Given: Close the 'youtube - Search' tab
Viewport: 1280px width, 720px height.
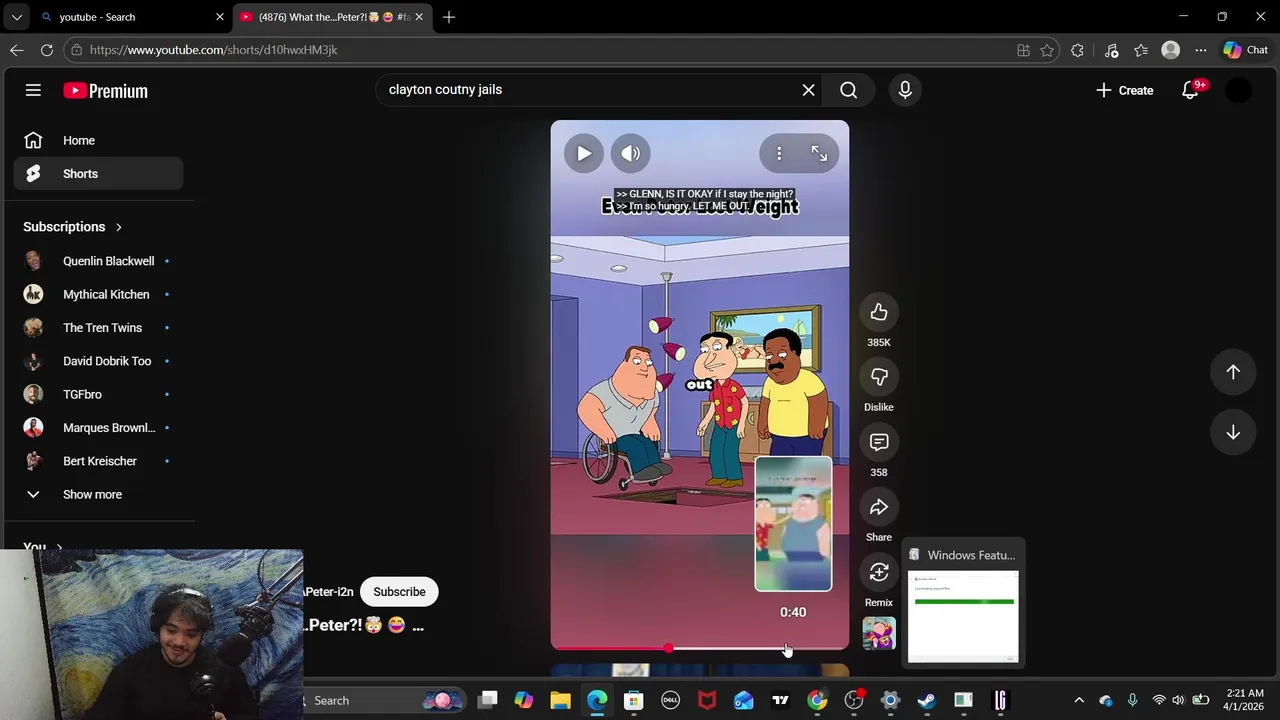Looking at the screenshot, I should click(x=220, y=17).
